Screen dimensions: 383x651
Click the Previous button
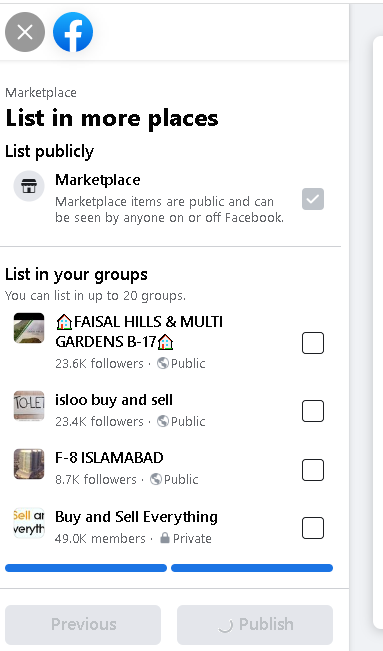pyautogui.click(x=83, y=624)
